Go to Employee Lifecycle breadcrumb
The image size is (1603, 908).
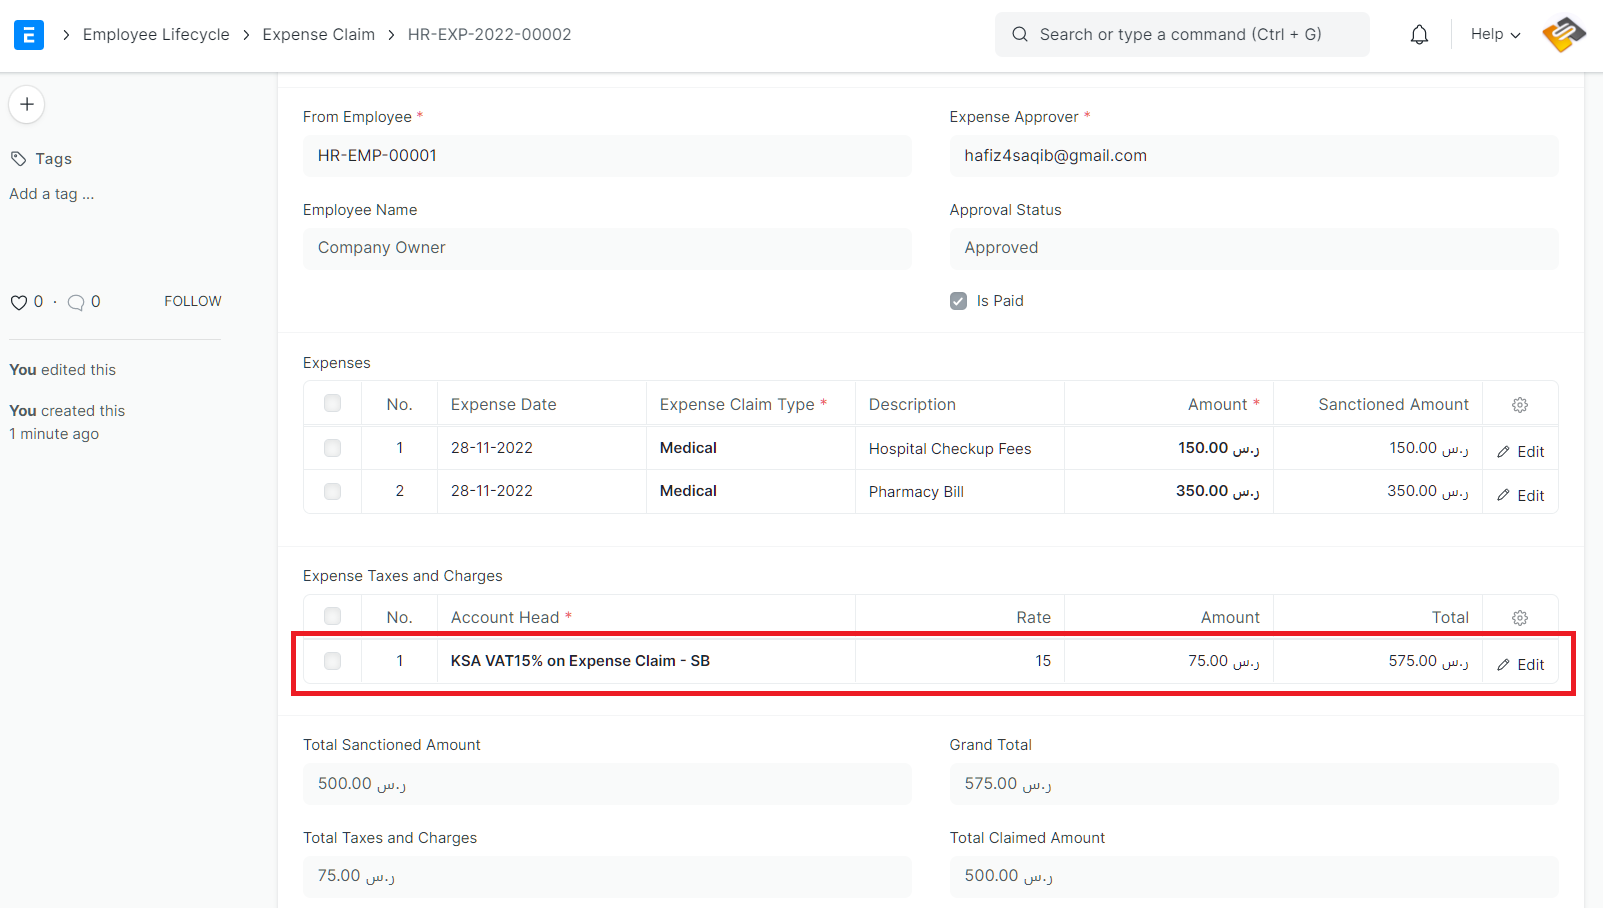[x=156, y=34]
